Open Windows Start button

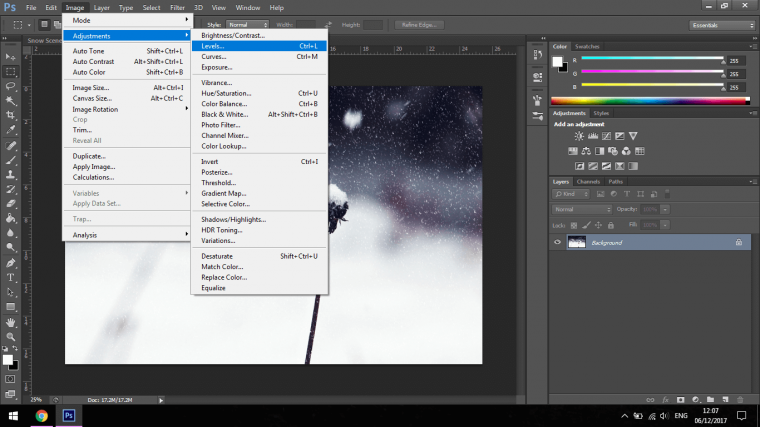pyautogui.click(x=13, y=416)
